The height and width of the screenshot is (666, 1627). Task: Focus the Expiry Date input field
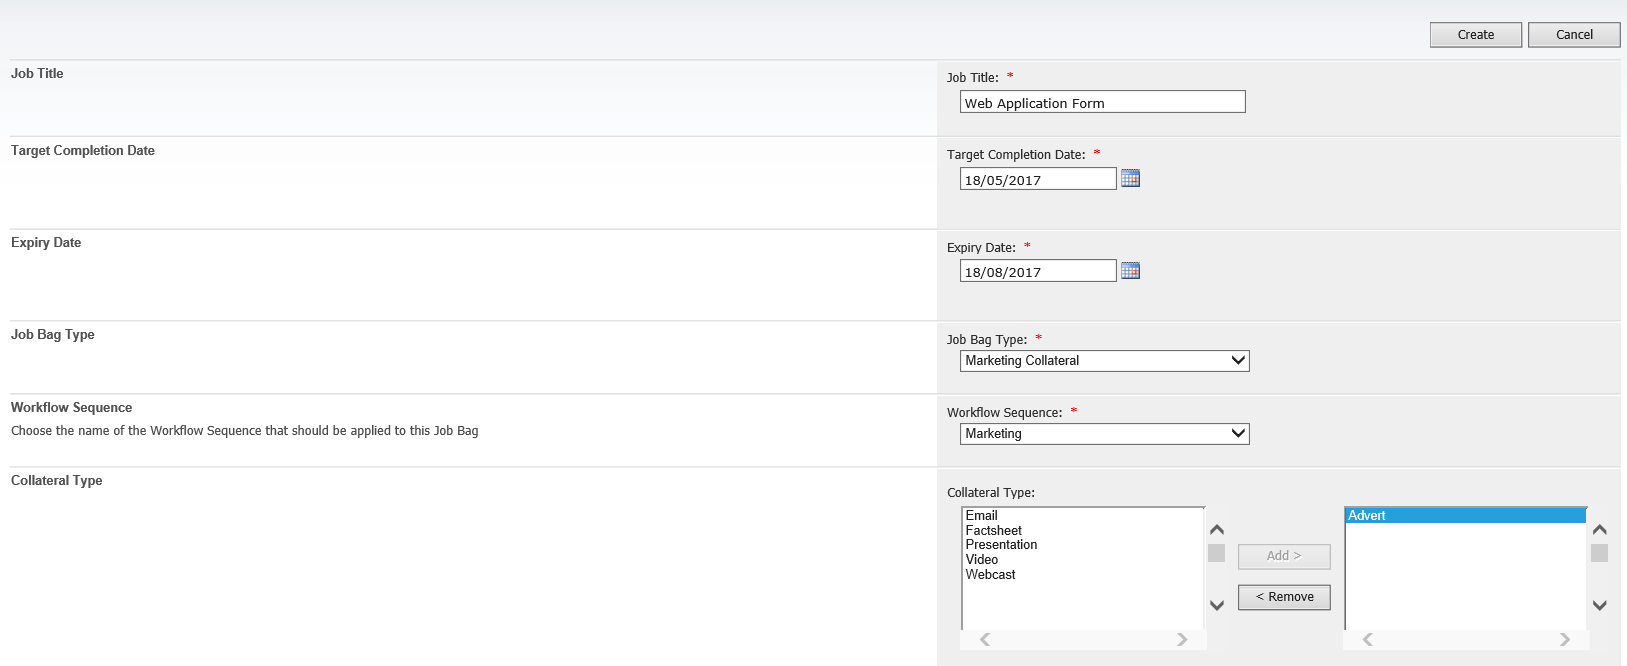click(1038, 271)
